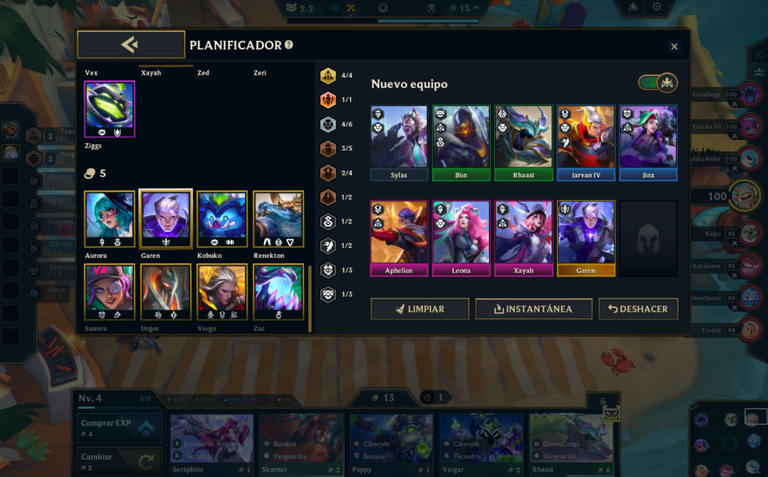The height and width of the screenshot is (477, 768).
Task: Toggle the team planner switch beside Nuevo equipo
Action: point(658,83)
